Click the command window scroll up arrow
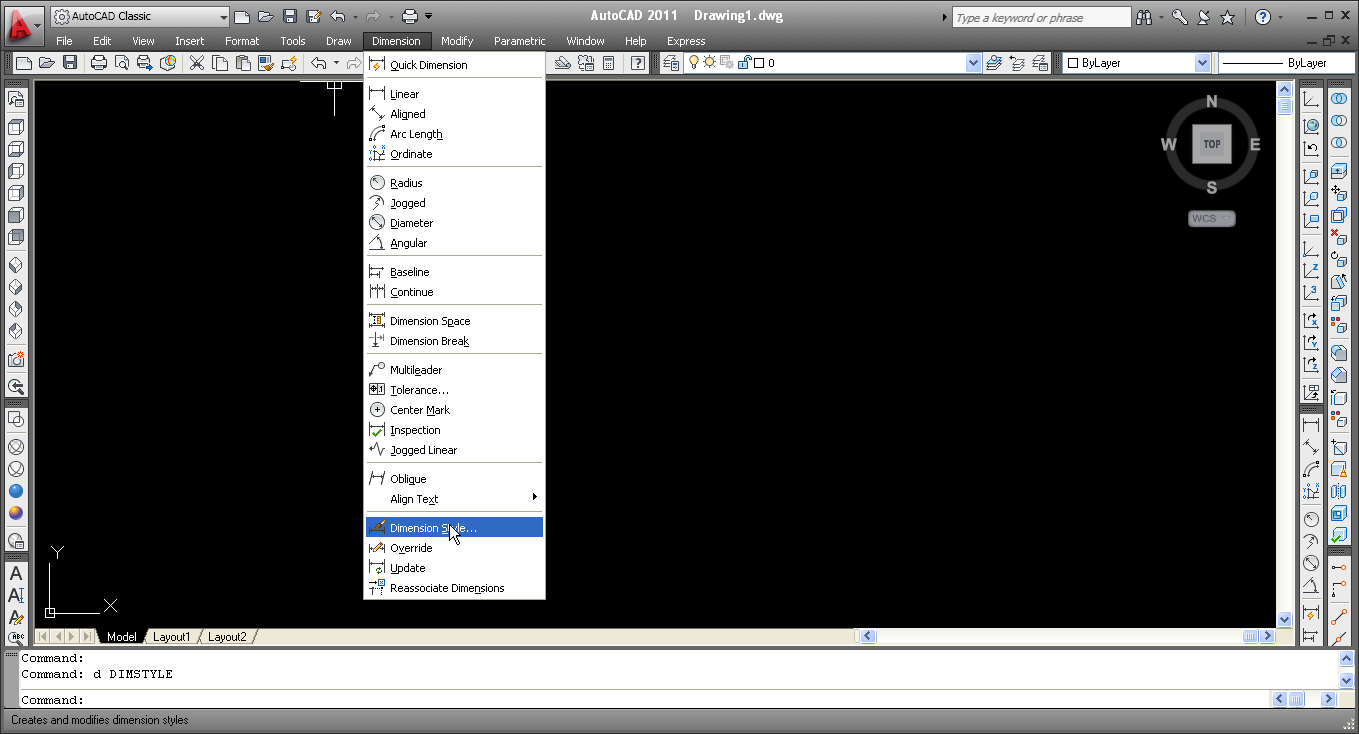1359x734 pixels. tap(1346, 658)
